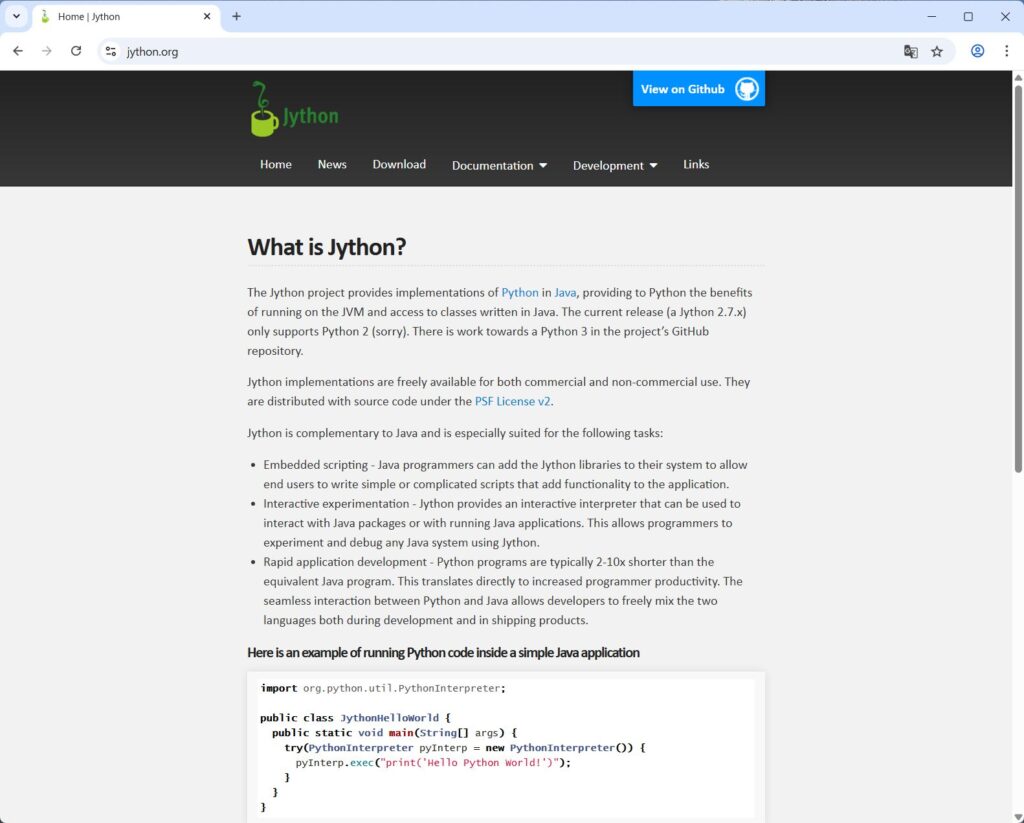Expand the Development dropdown menu
Screen dimensions: 1024x823
point(614,165)
